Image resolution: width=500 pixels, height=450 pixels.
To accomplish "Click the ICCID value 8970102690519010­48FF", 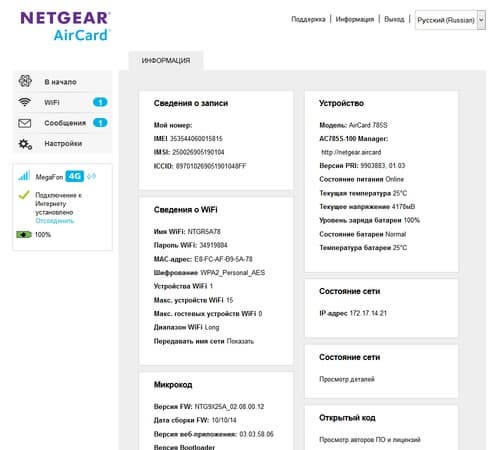I will pos(211,166).
